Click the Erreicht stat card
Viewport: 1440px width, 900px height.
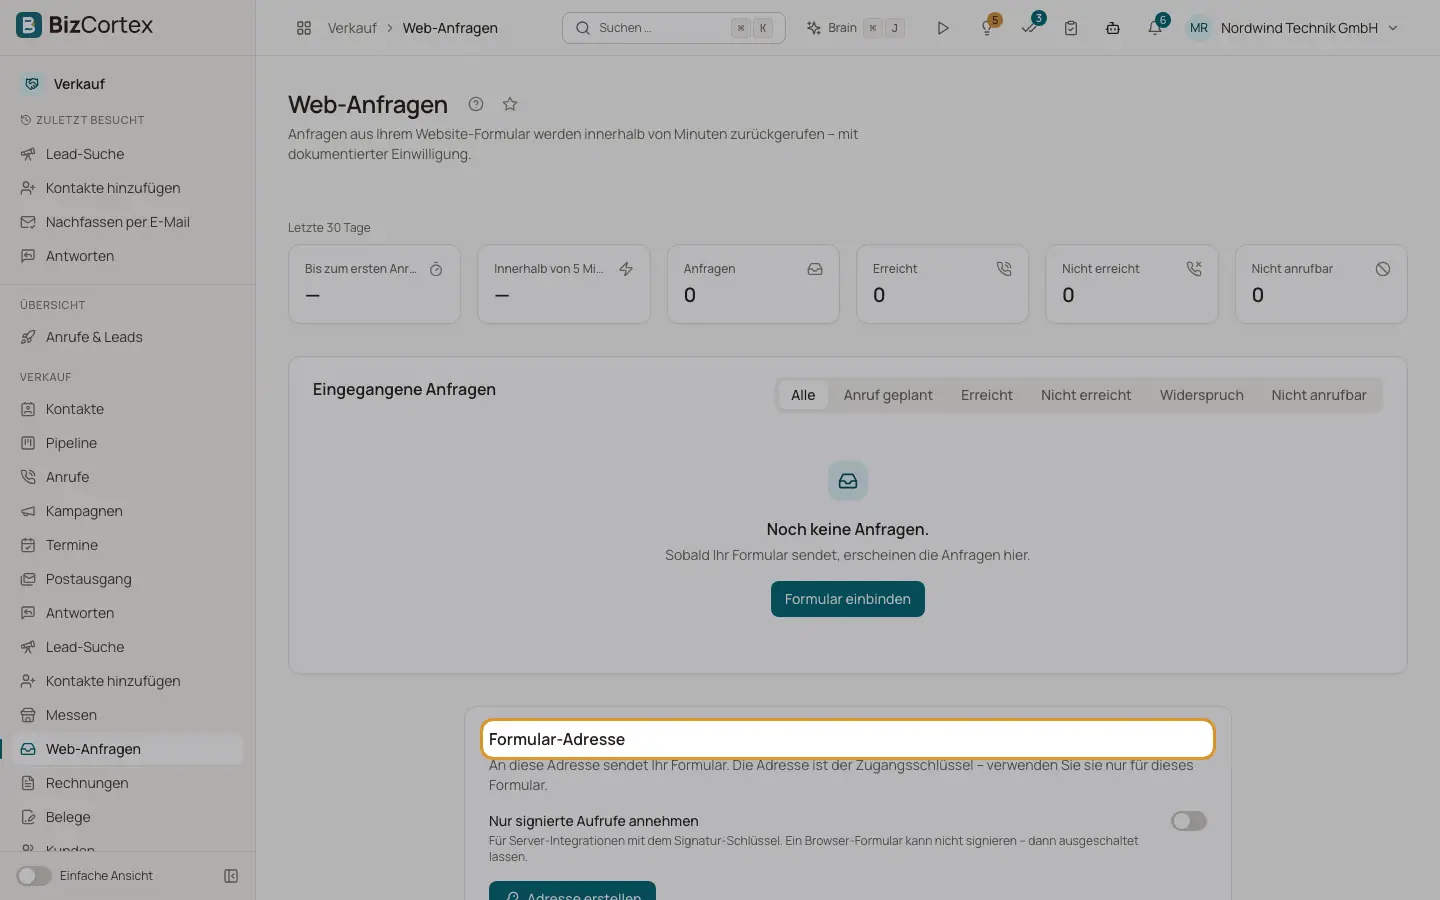(x=942, y=284)
